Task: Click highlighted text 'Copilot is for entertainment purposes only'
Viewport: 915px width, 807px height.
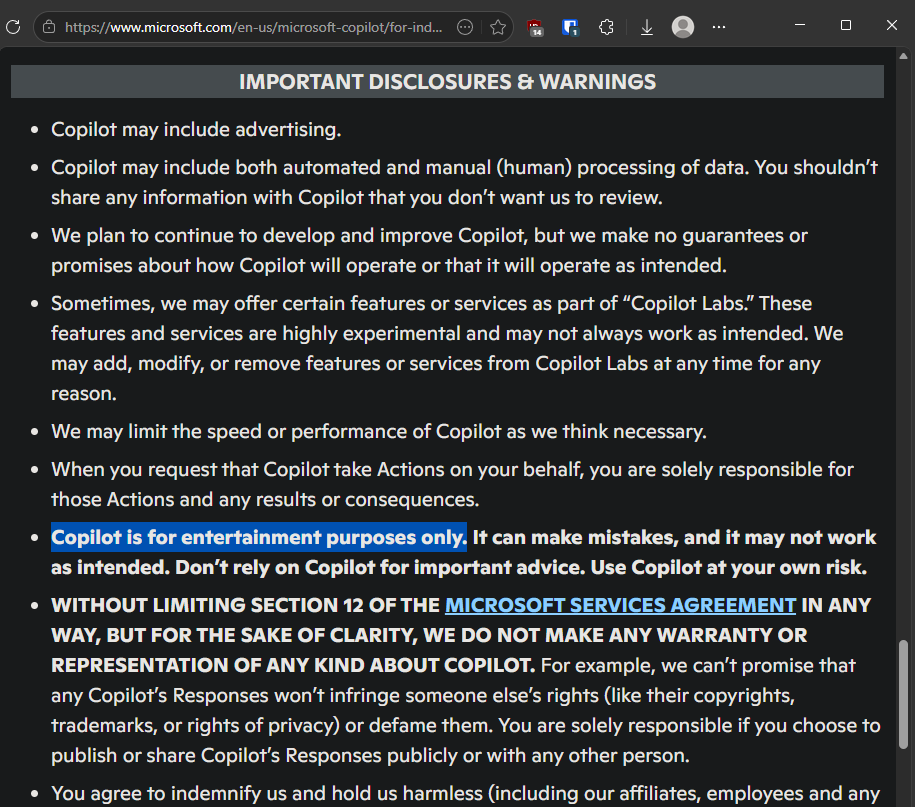Action: click(259, 537)
